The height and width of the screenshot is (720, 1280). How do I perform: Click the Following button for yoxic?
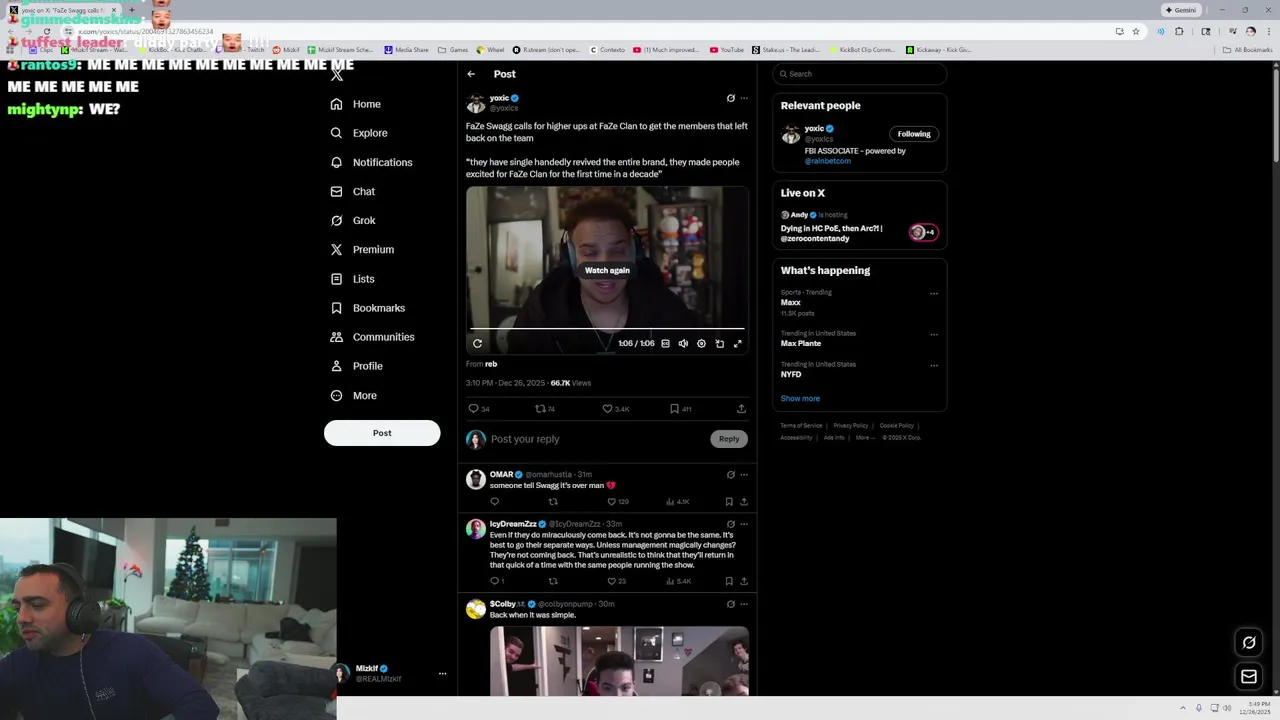(x=914, y=134)
